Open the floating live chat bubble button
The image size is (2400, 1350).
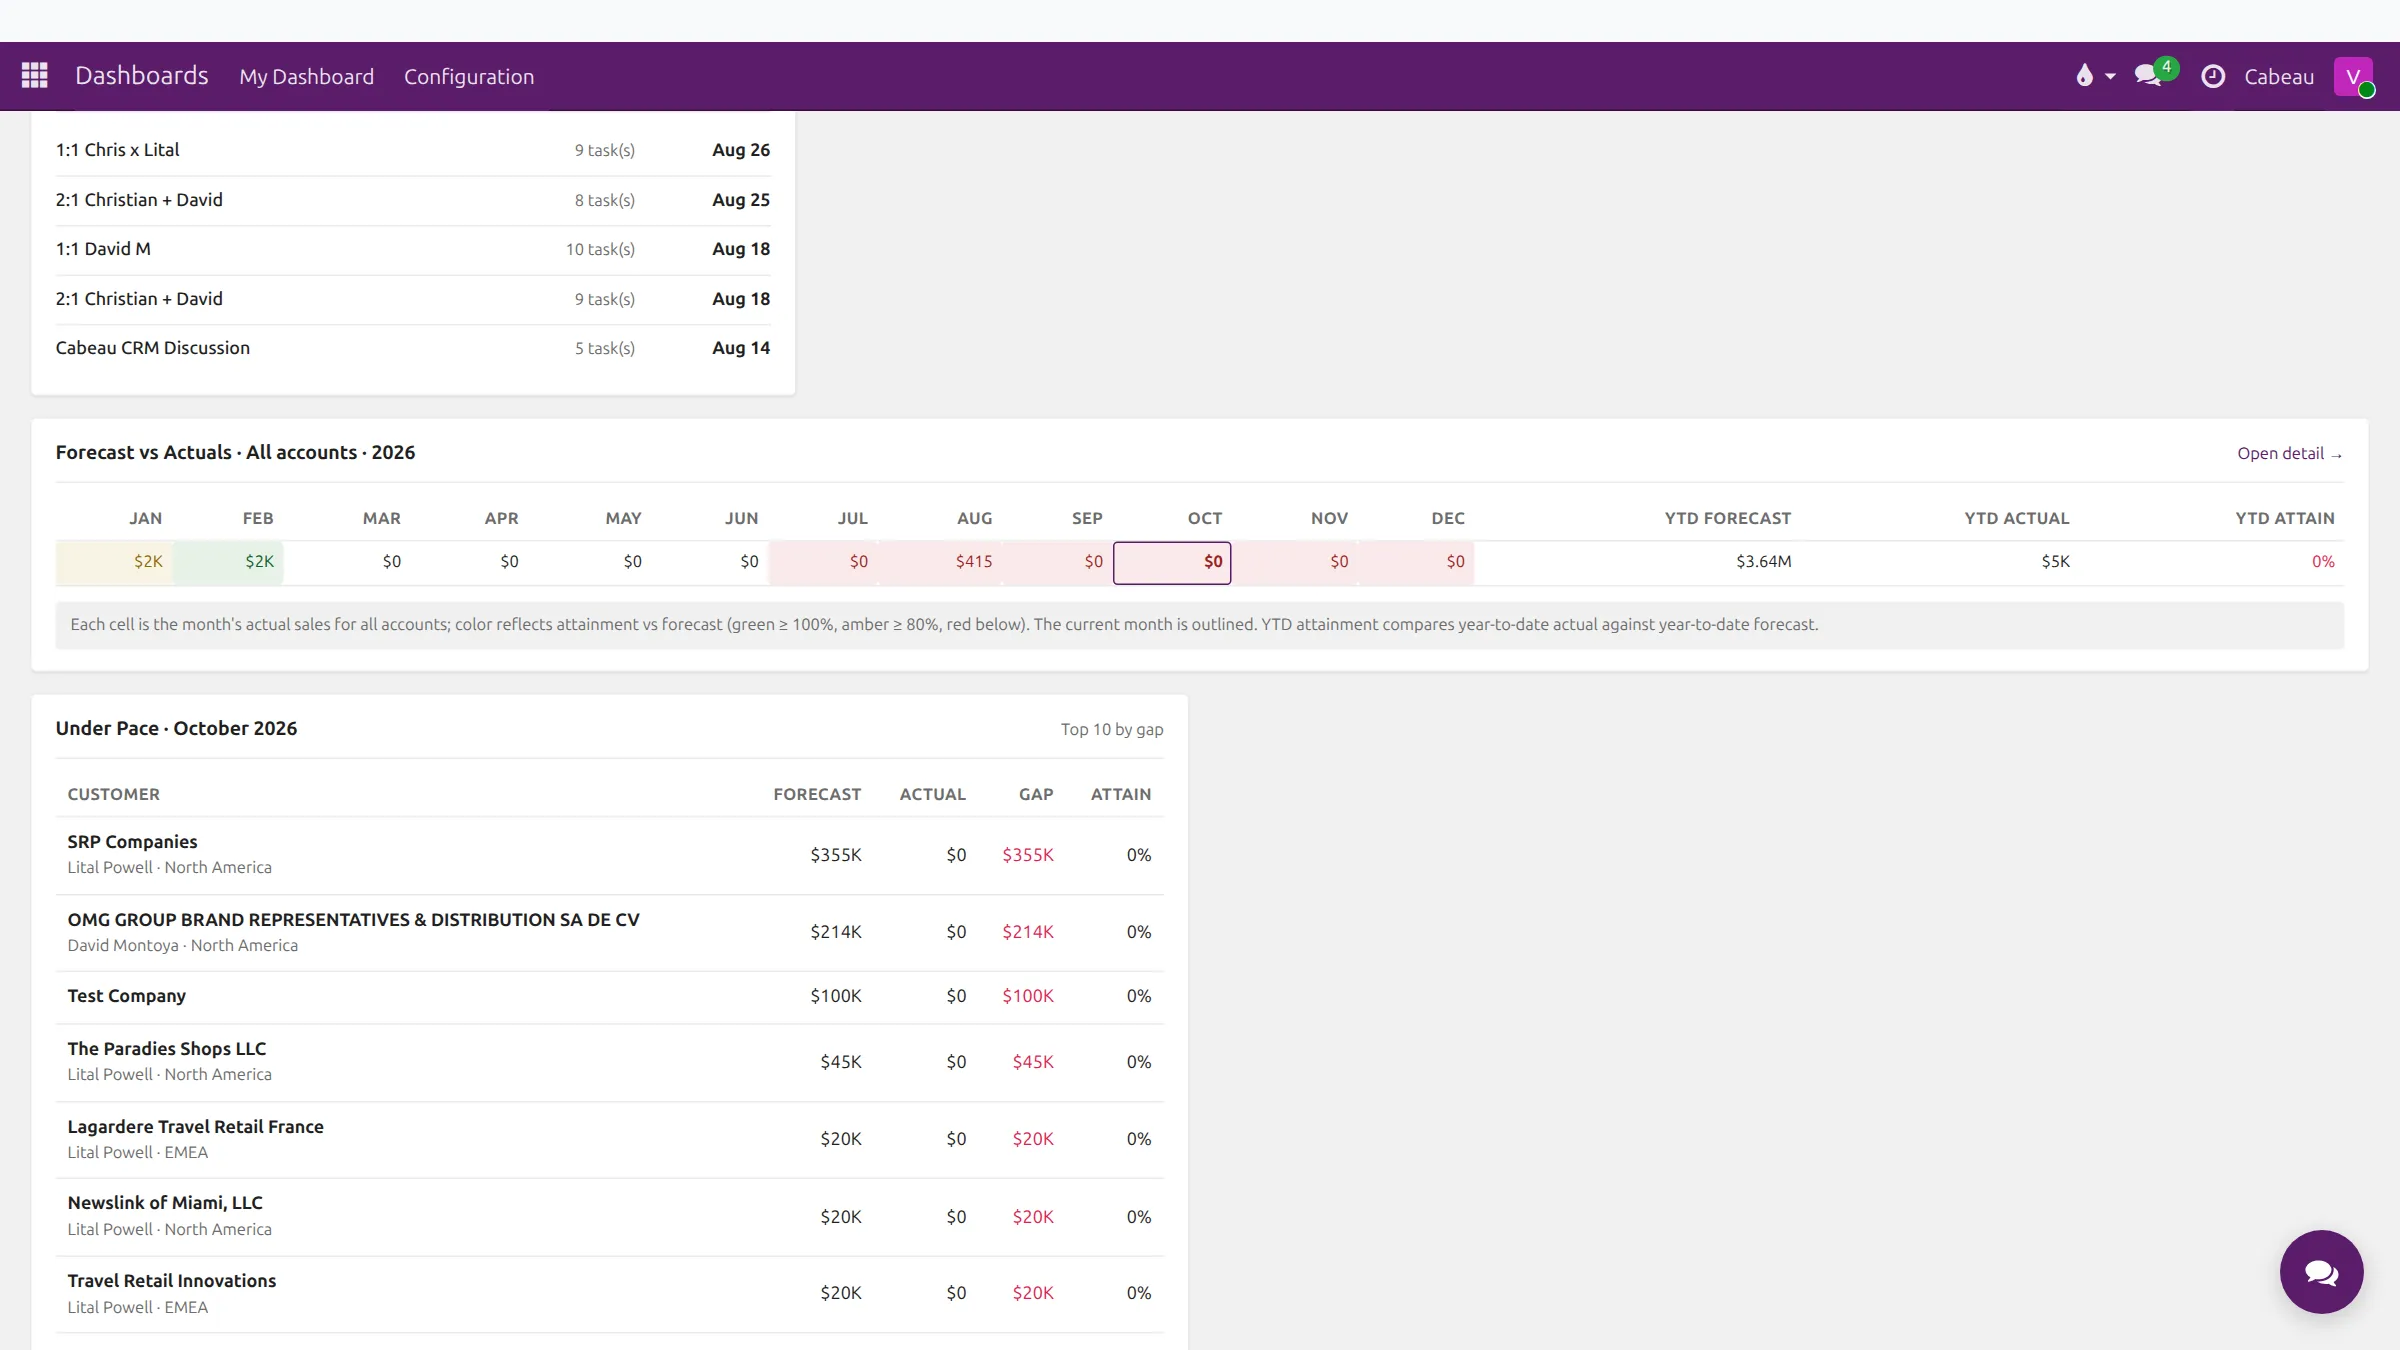pos(2321,1271)
